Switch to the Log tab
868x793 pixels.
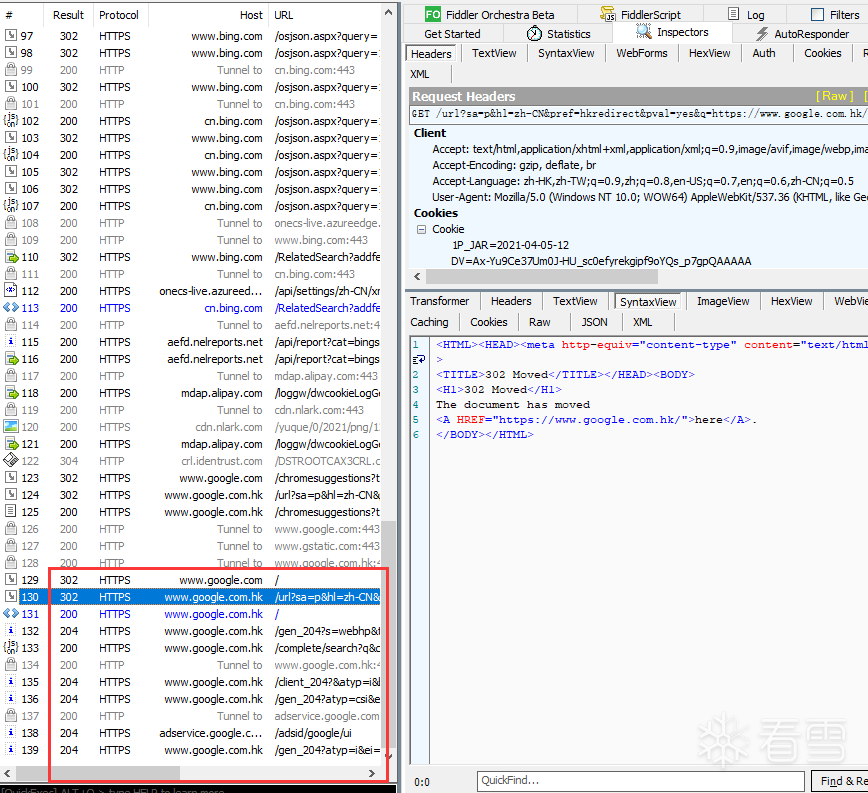point(746,15)
